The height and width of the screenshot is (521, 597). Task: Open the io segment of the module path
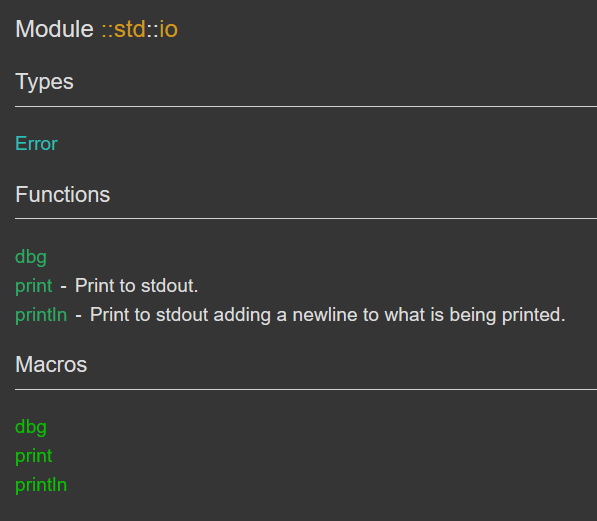pyautogui.click(x=168, y=29)
